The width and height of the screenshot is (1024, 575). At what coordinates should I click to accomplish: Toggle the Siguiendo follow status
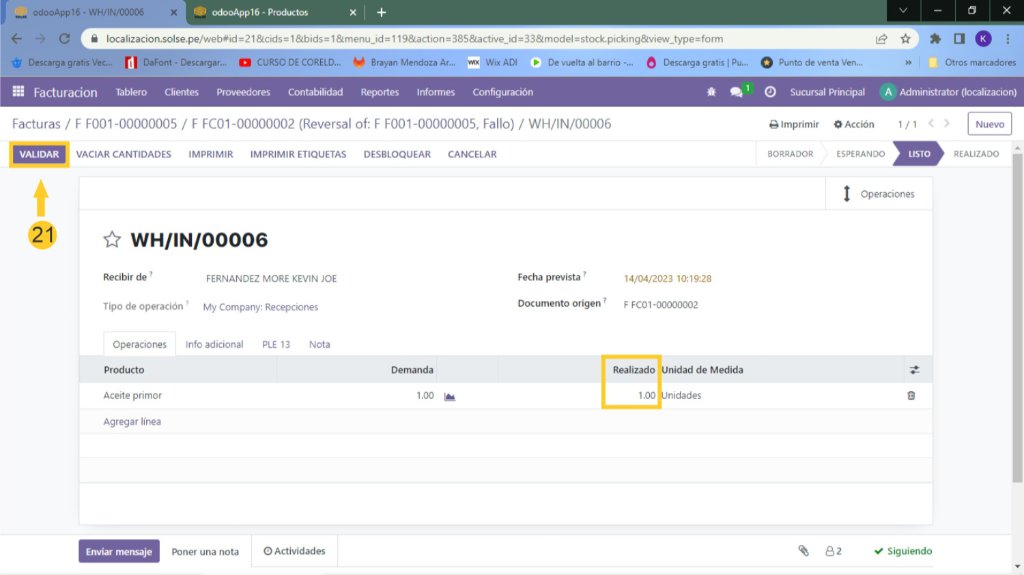coord(902,551)
